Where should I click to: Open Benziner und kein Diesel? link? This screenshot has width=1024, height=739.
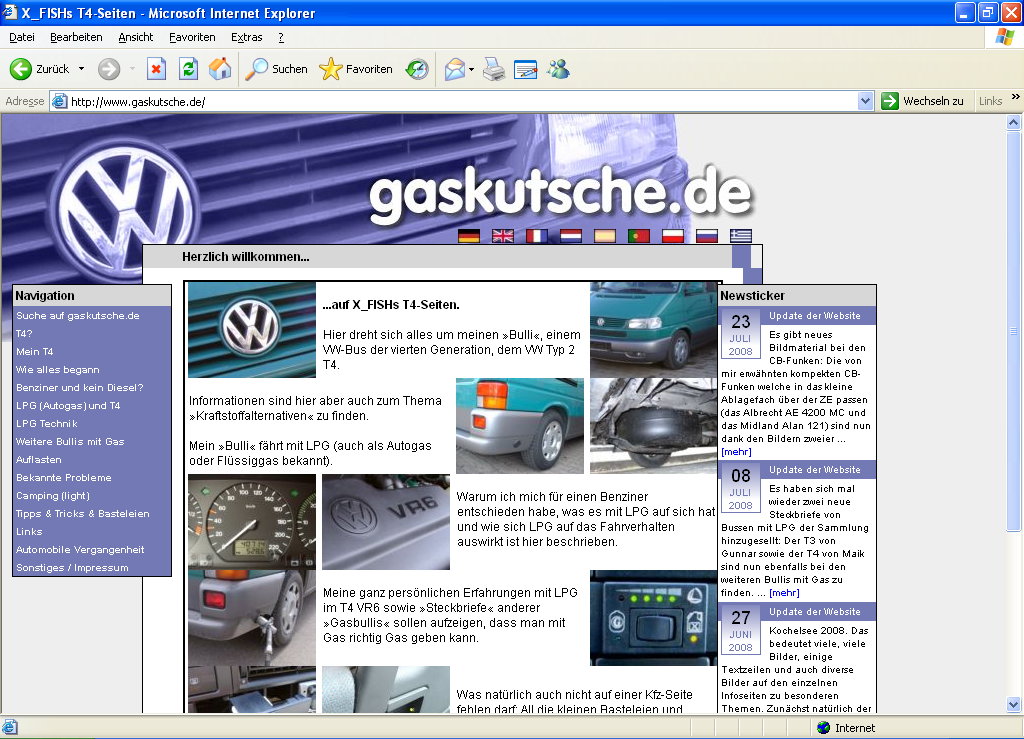coord(80,388)
